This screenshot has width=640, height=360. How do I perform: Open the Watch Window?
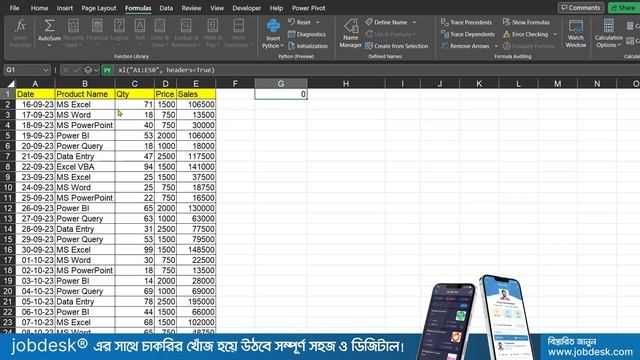click(576, 34)
